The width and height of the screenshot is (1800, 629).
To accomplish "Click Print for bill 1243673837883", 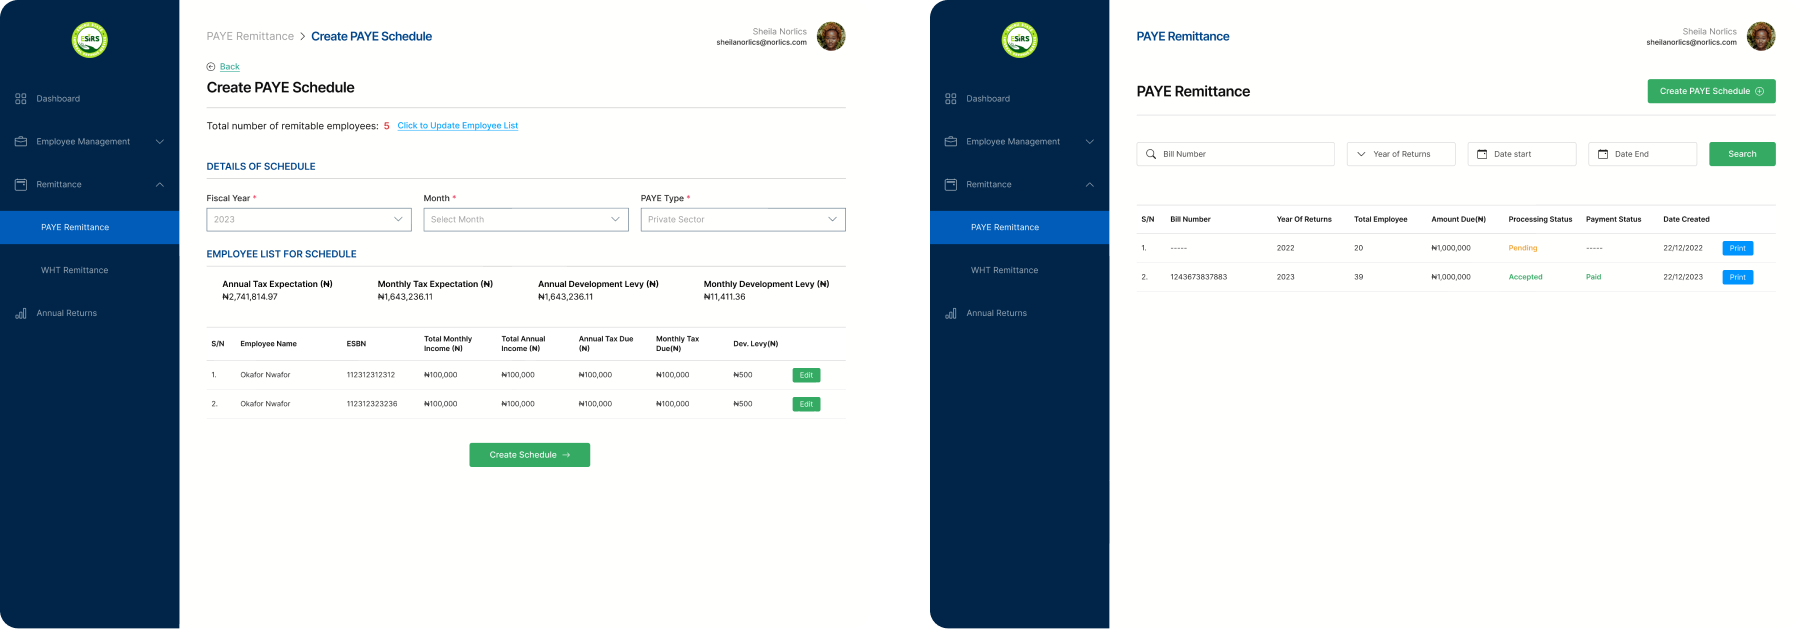I will [1738, 277].
